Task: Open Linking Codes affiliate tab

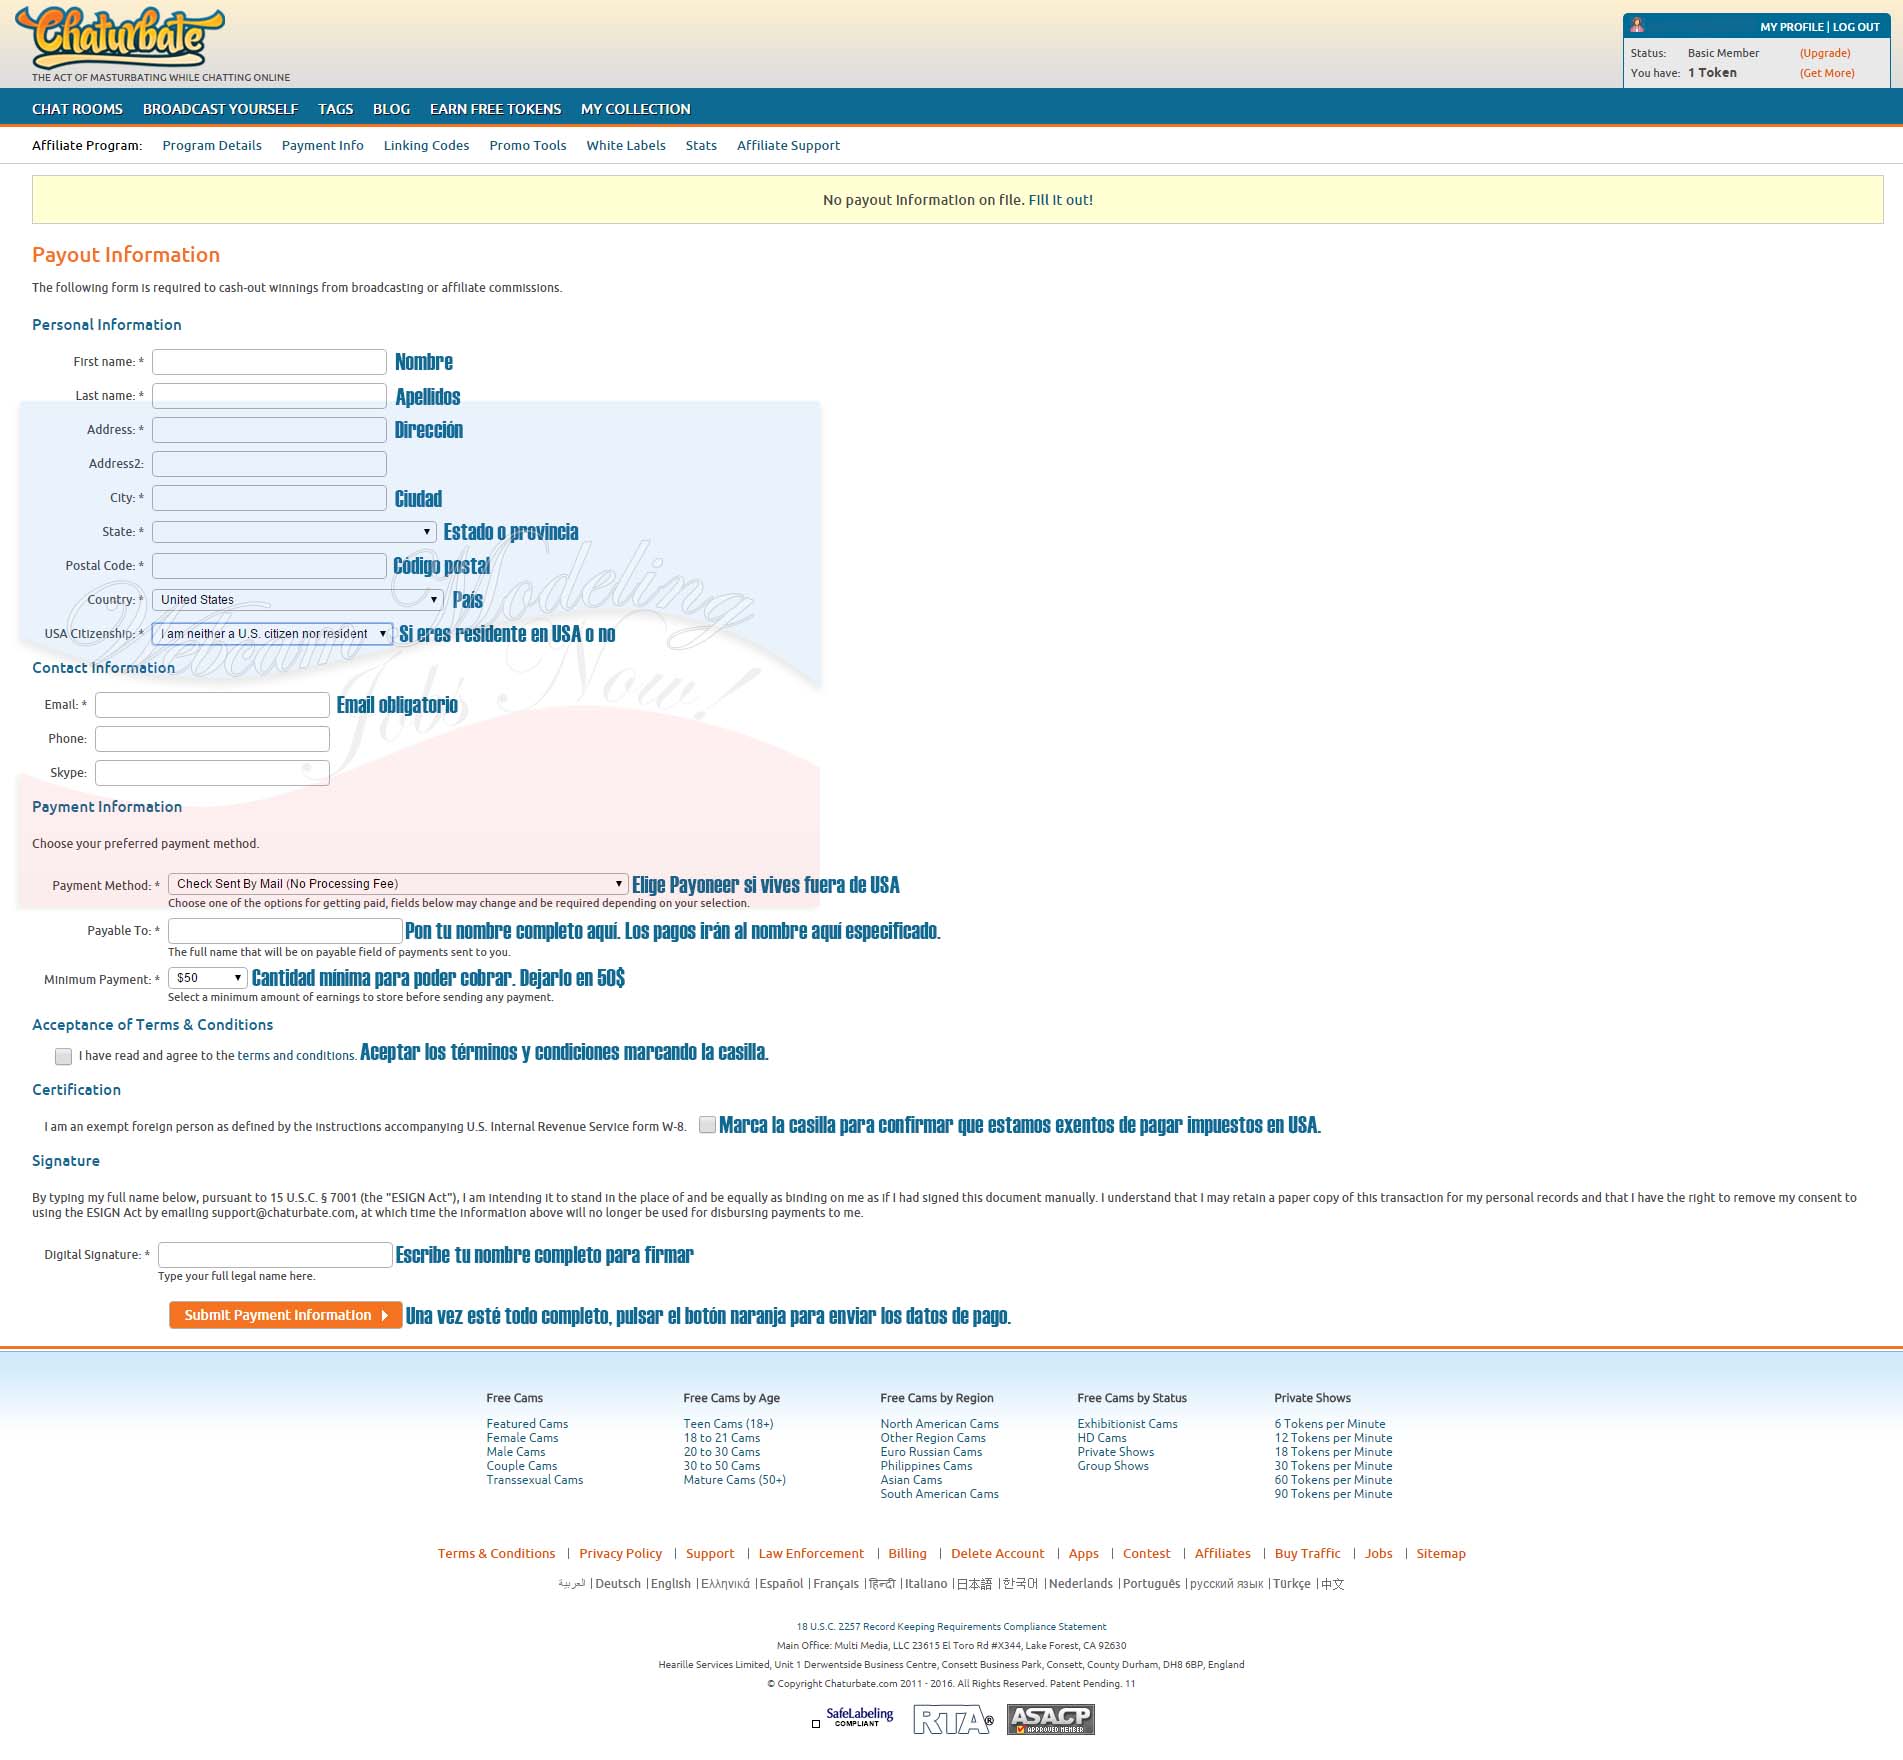Action: 426,145
